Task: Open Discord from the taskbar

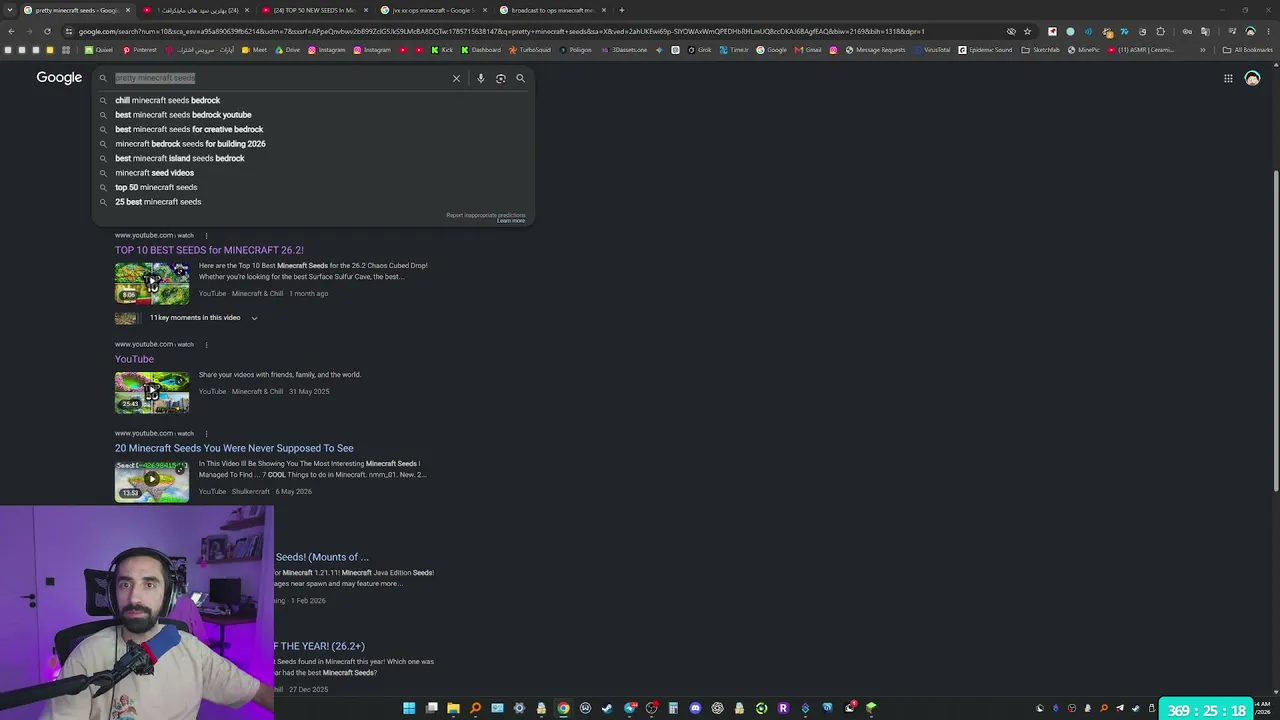Action: point(695,708)
